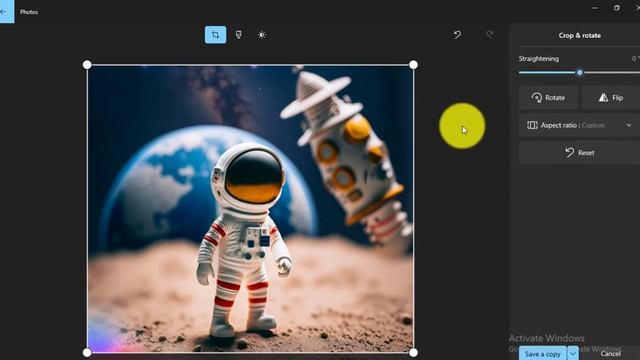This screenshot has height=360, width=640.
Task: Click the Redo arrow icon
Action: (489, 35)
